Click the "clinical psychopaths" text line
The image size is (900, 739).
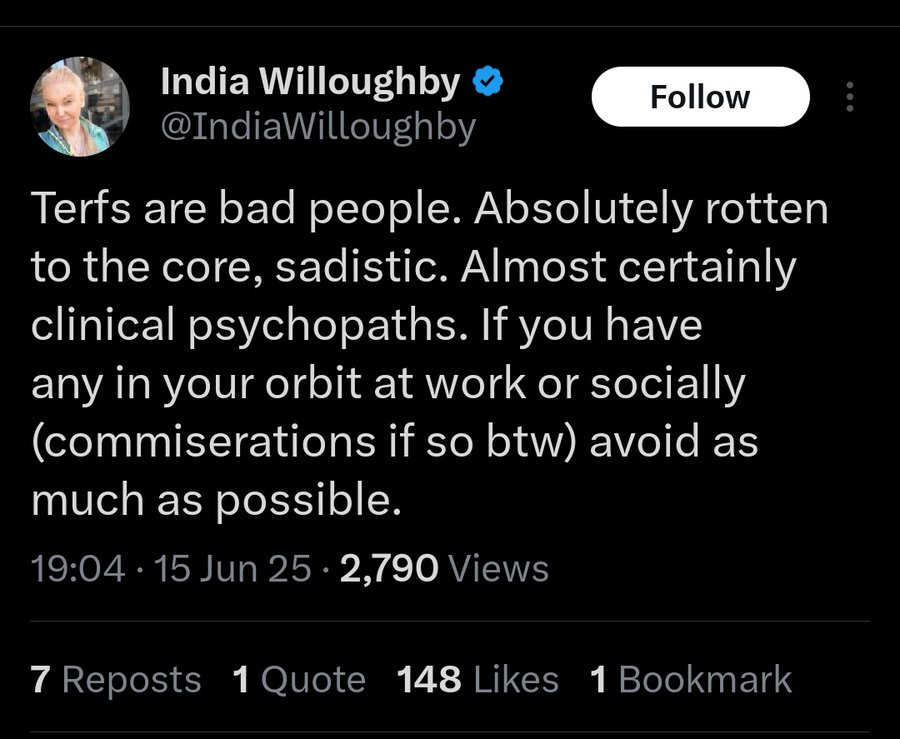pyautogui.click(x=367, y=327)
